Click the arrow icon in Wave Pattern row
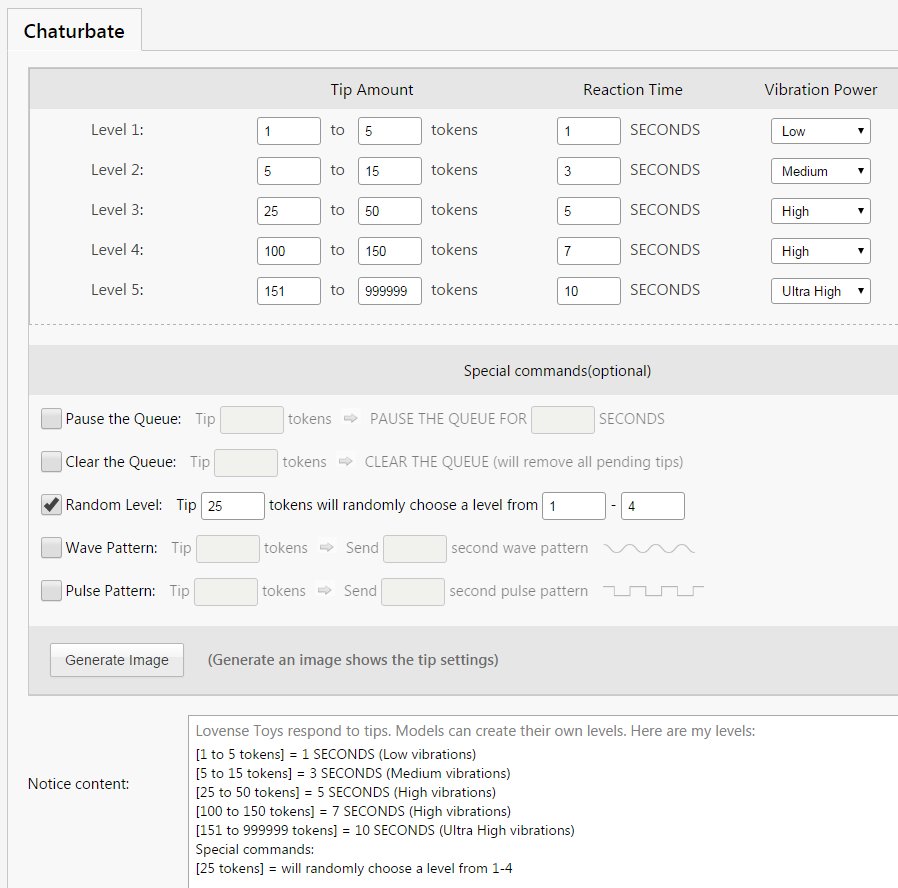 (x=326, y=547)
